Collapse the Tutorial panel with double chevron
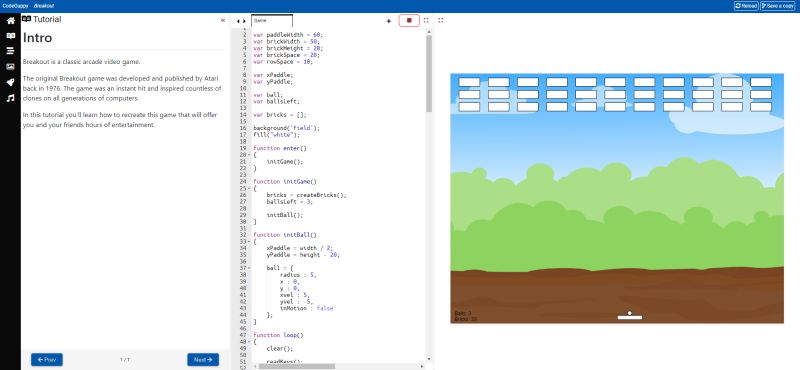 (x=223, y=20)
